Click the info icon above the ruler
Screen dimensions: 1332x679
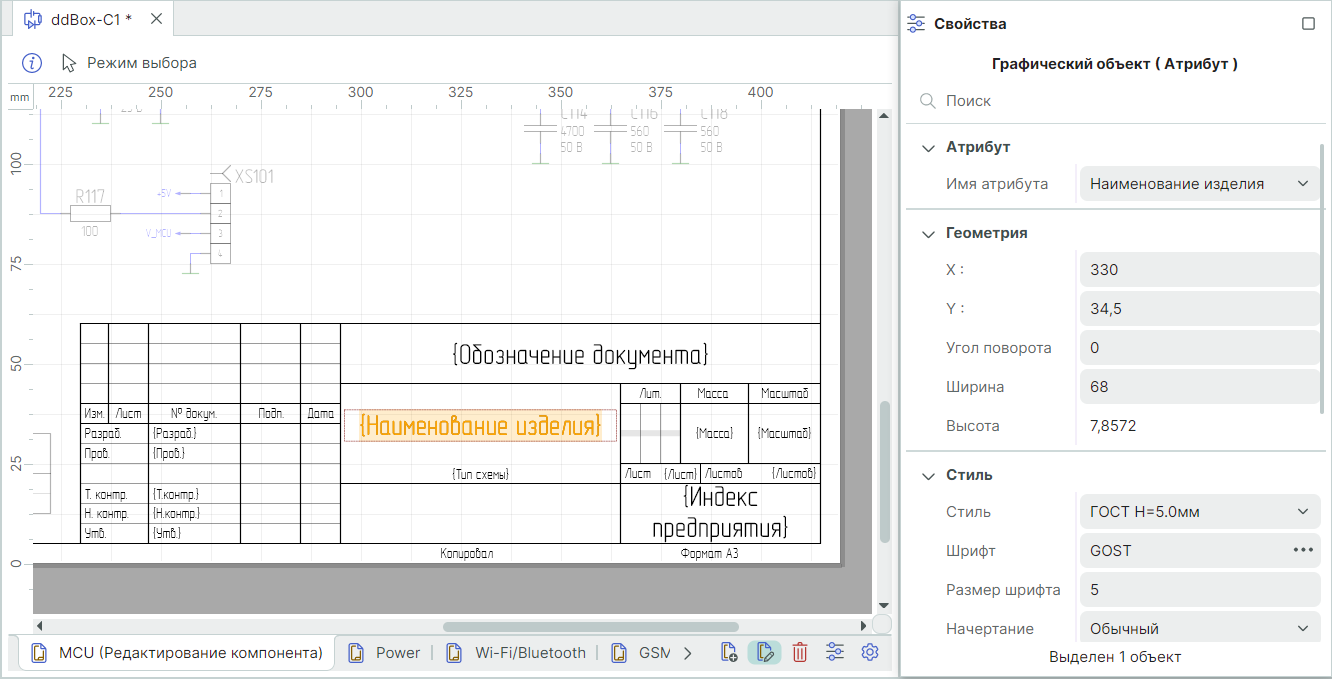pos(32,63)
